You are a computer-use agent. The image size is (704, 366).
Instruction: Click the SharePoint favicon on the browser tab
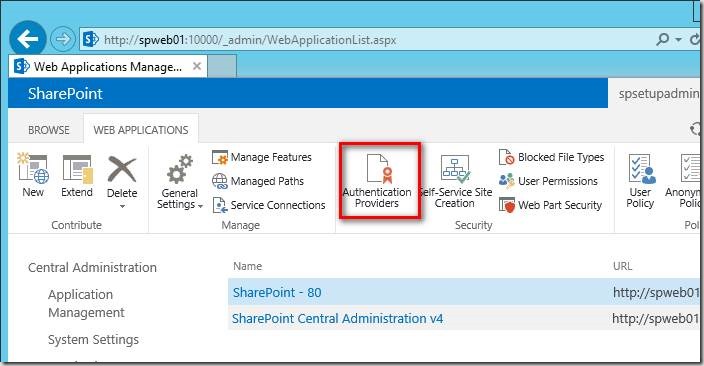click(x=22, y=66)
